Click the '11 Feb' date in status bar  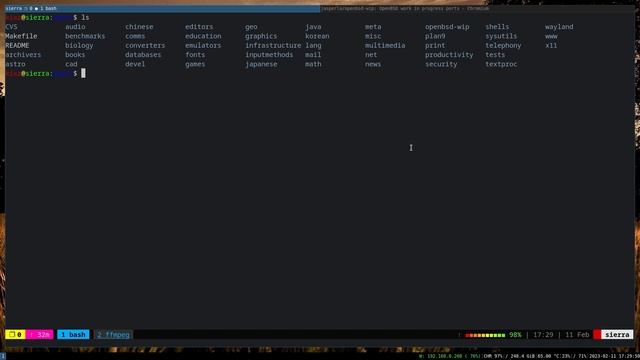577,335
